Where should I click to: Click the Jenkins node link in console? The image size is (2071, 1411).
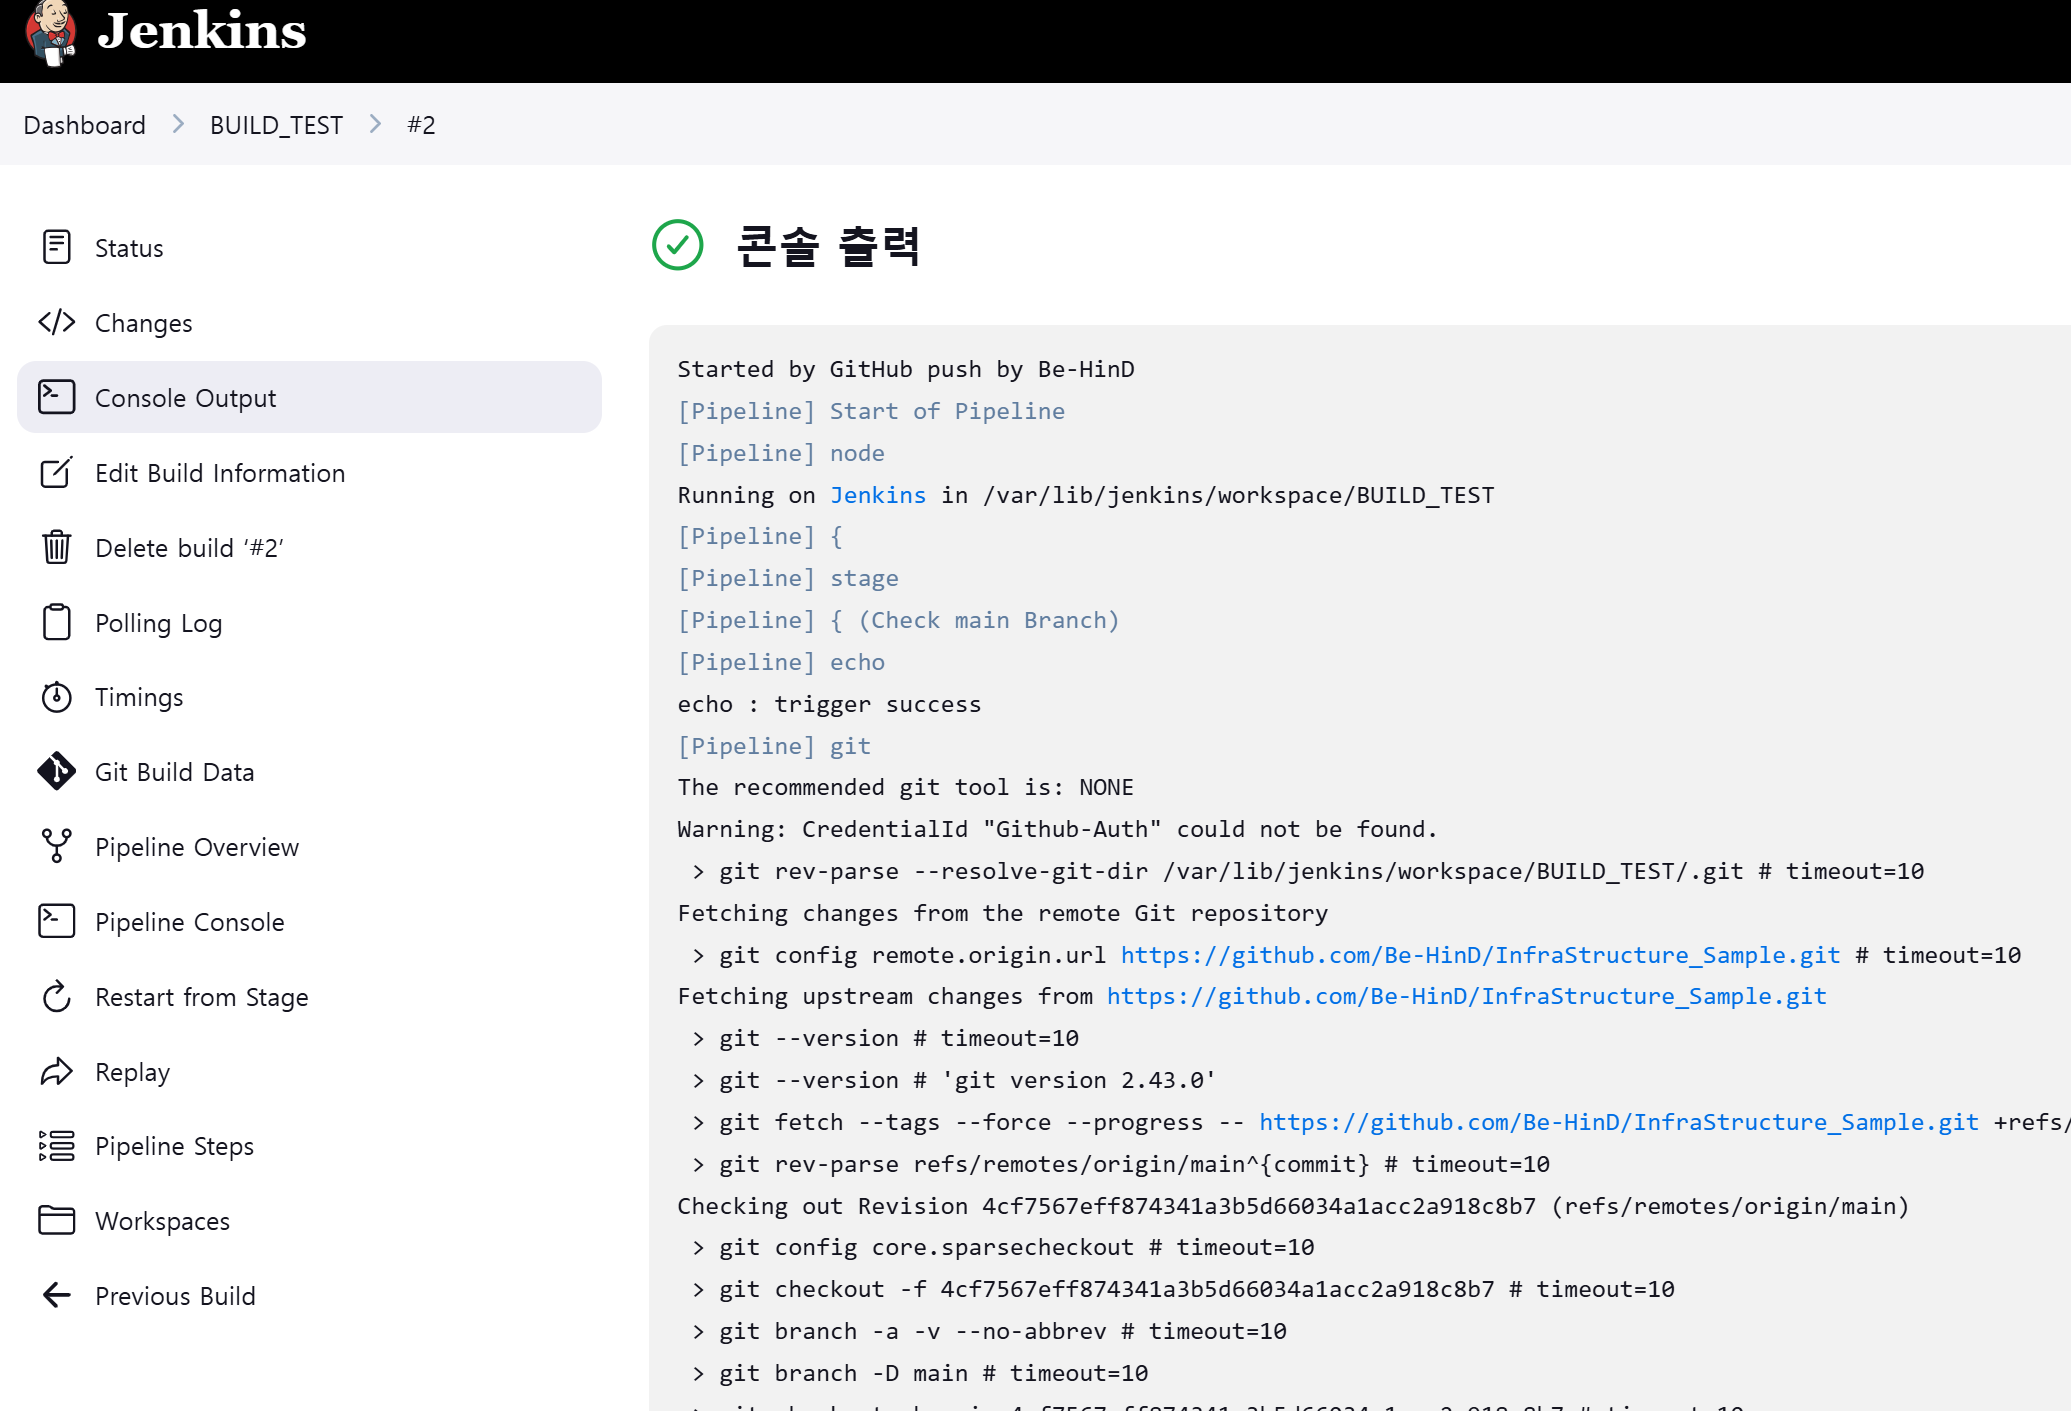tap(878, 495)
